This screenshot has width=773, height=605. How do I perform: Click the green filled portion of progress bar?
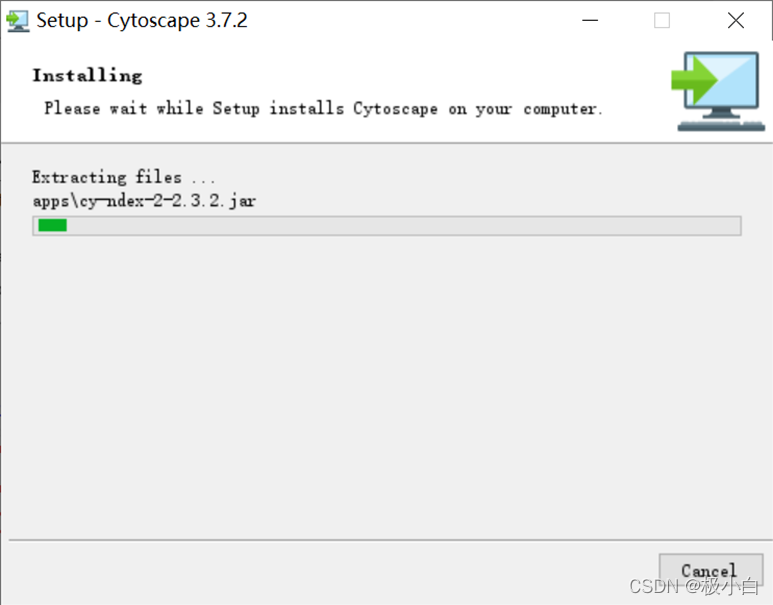52,225
